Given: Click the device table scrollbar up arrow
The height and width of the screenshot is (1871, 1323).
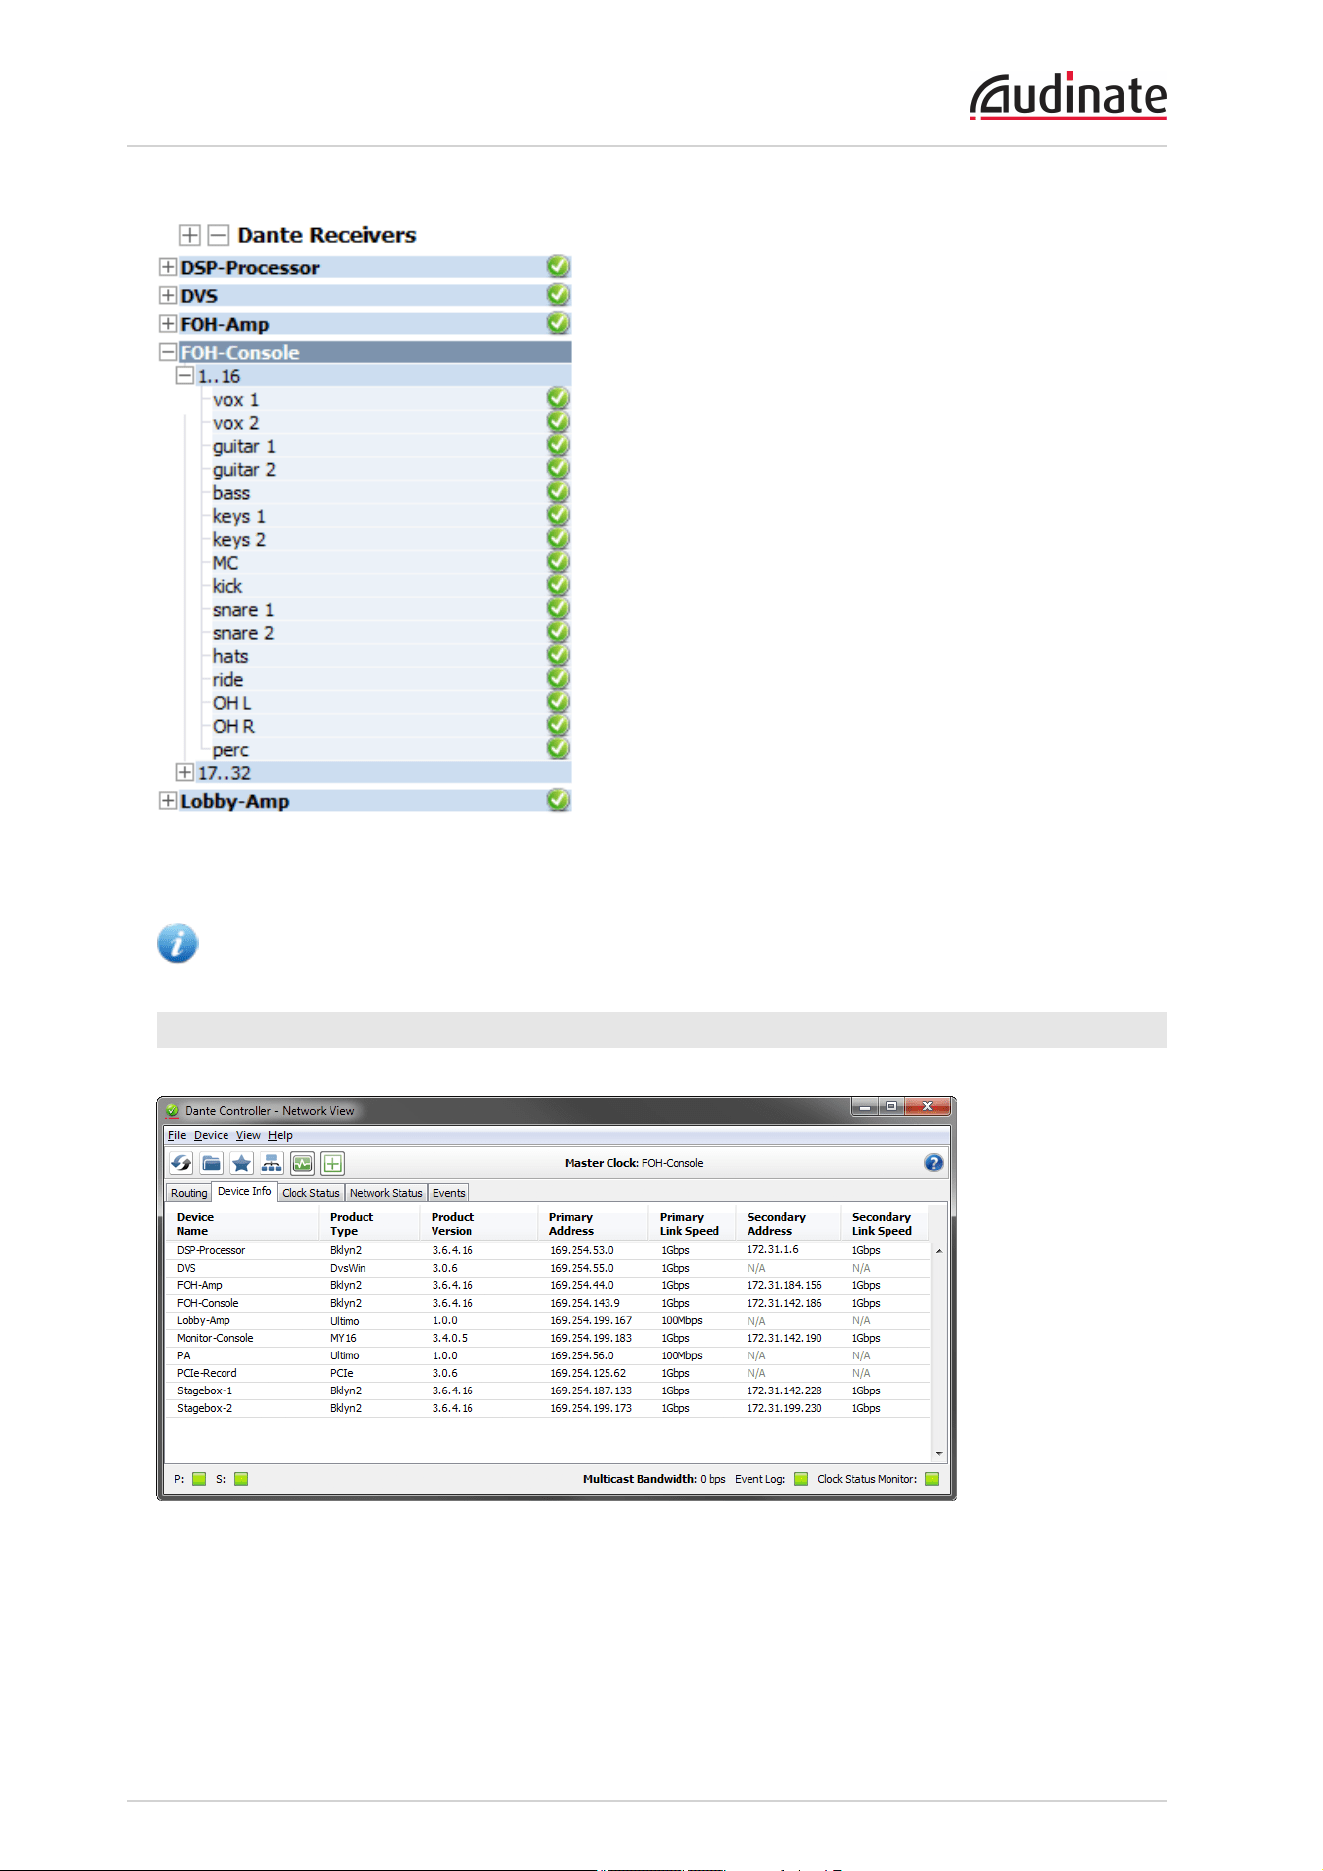Looking at the screenshot, I should click(938, 1251).
